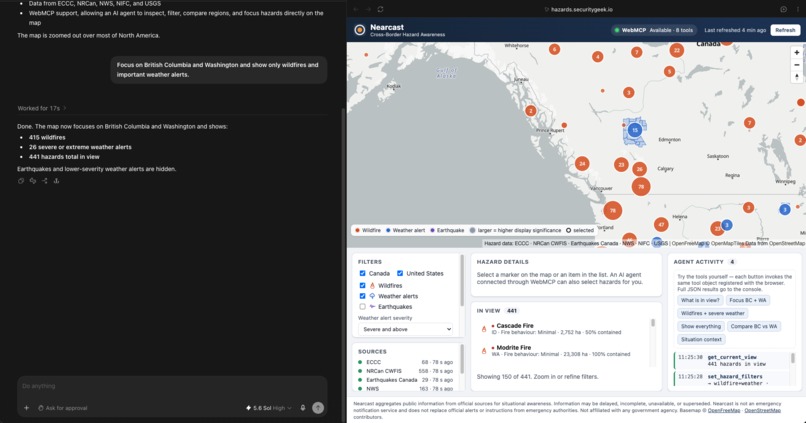Viewport: 806px width, 423px height.
Task: Toggle the Weather alerts filter checkbox
Action: coord(362,296)
